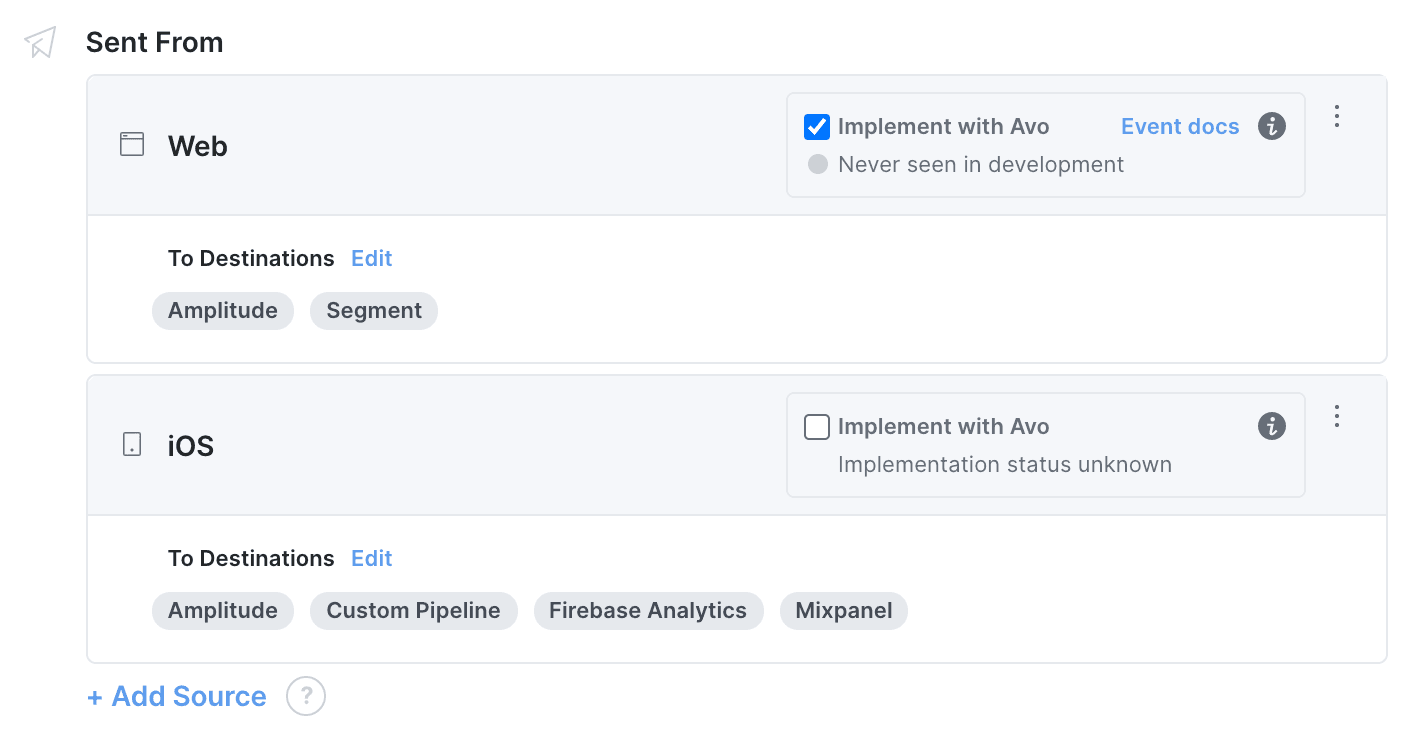Select the Segment destination tag under Web

[374, 311]
